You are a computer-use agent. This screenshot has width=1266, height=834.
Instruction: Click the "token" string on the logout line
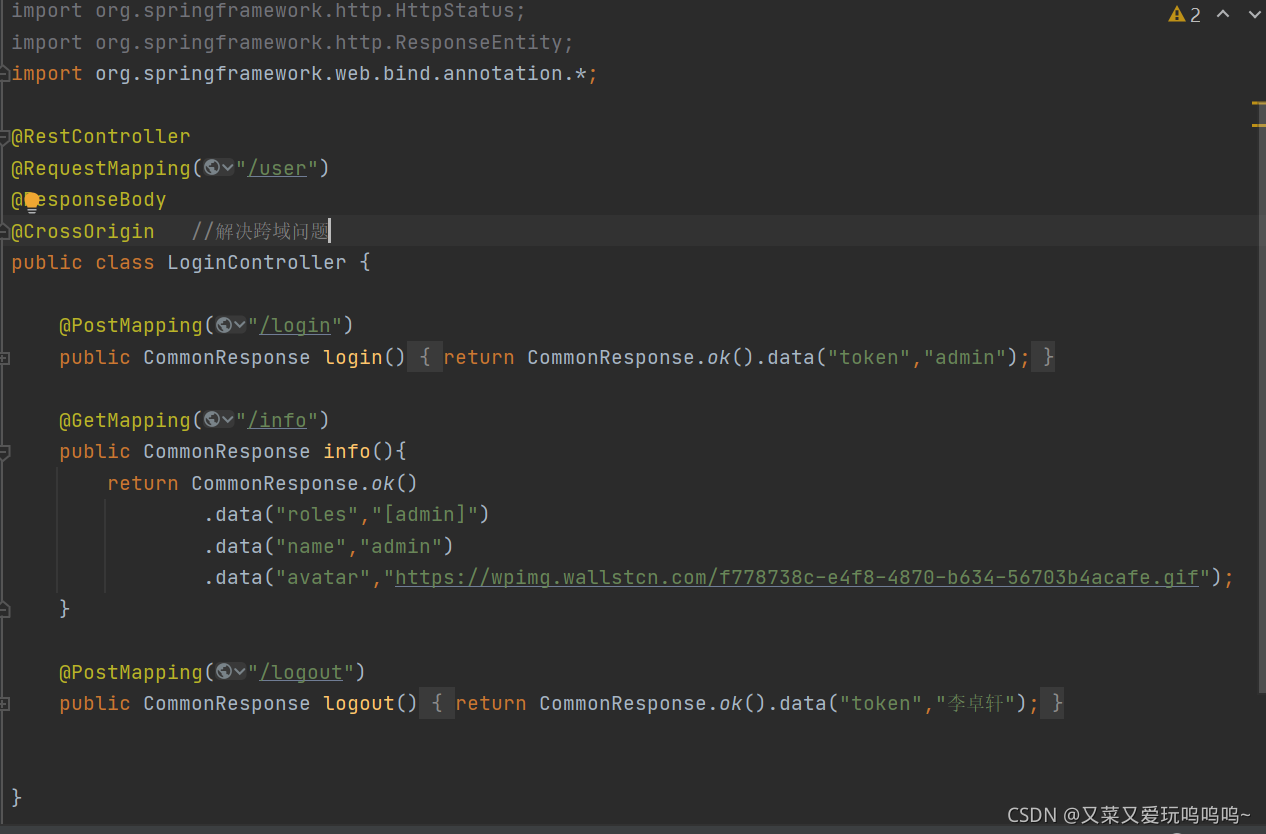(x=881, y=704)
